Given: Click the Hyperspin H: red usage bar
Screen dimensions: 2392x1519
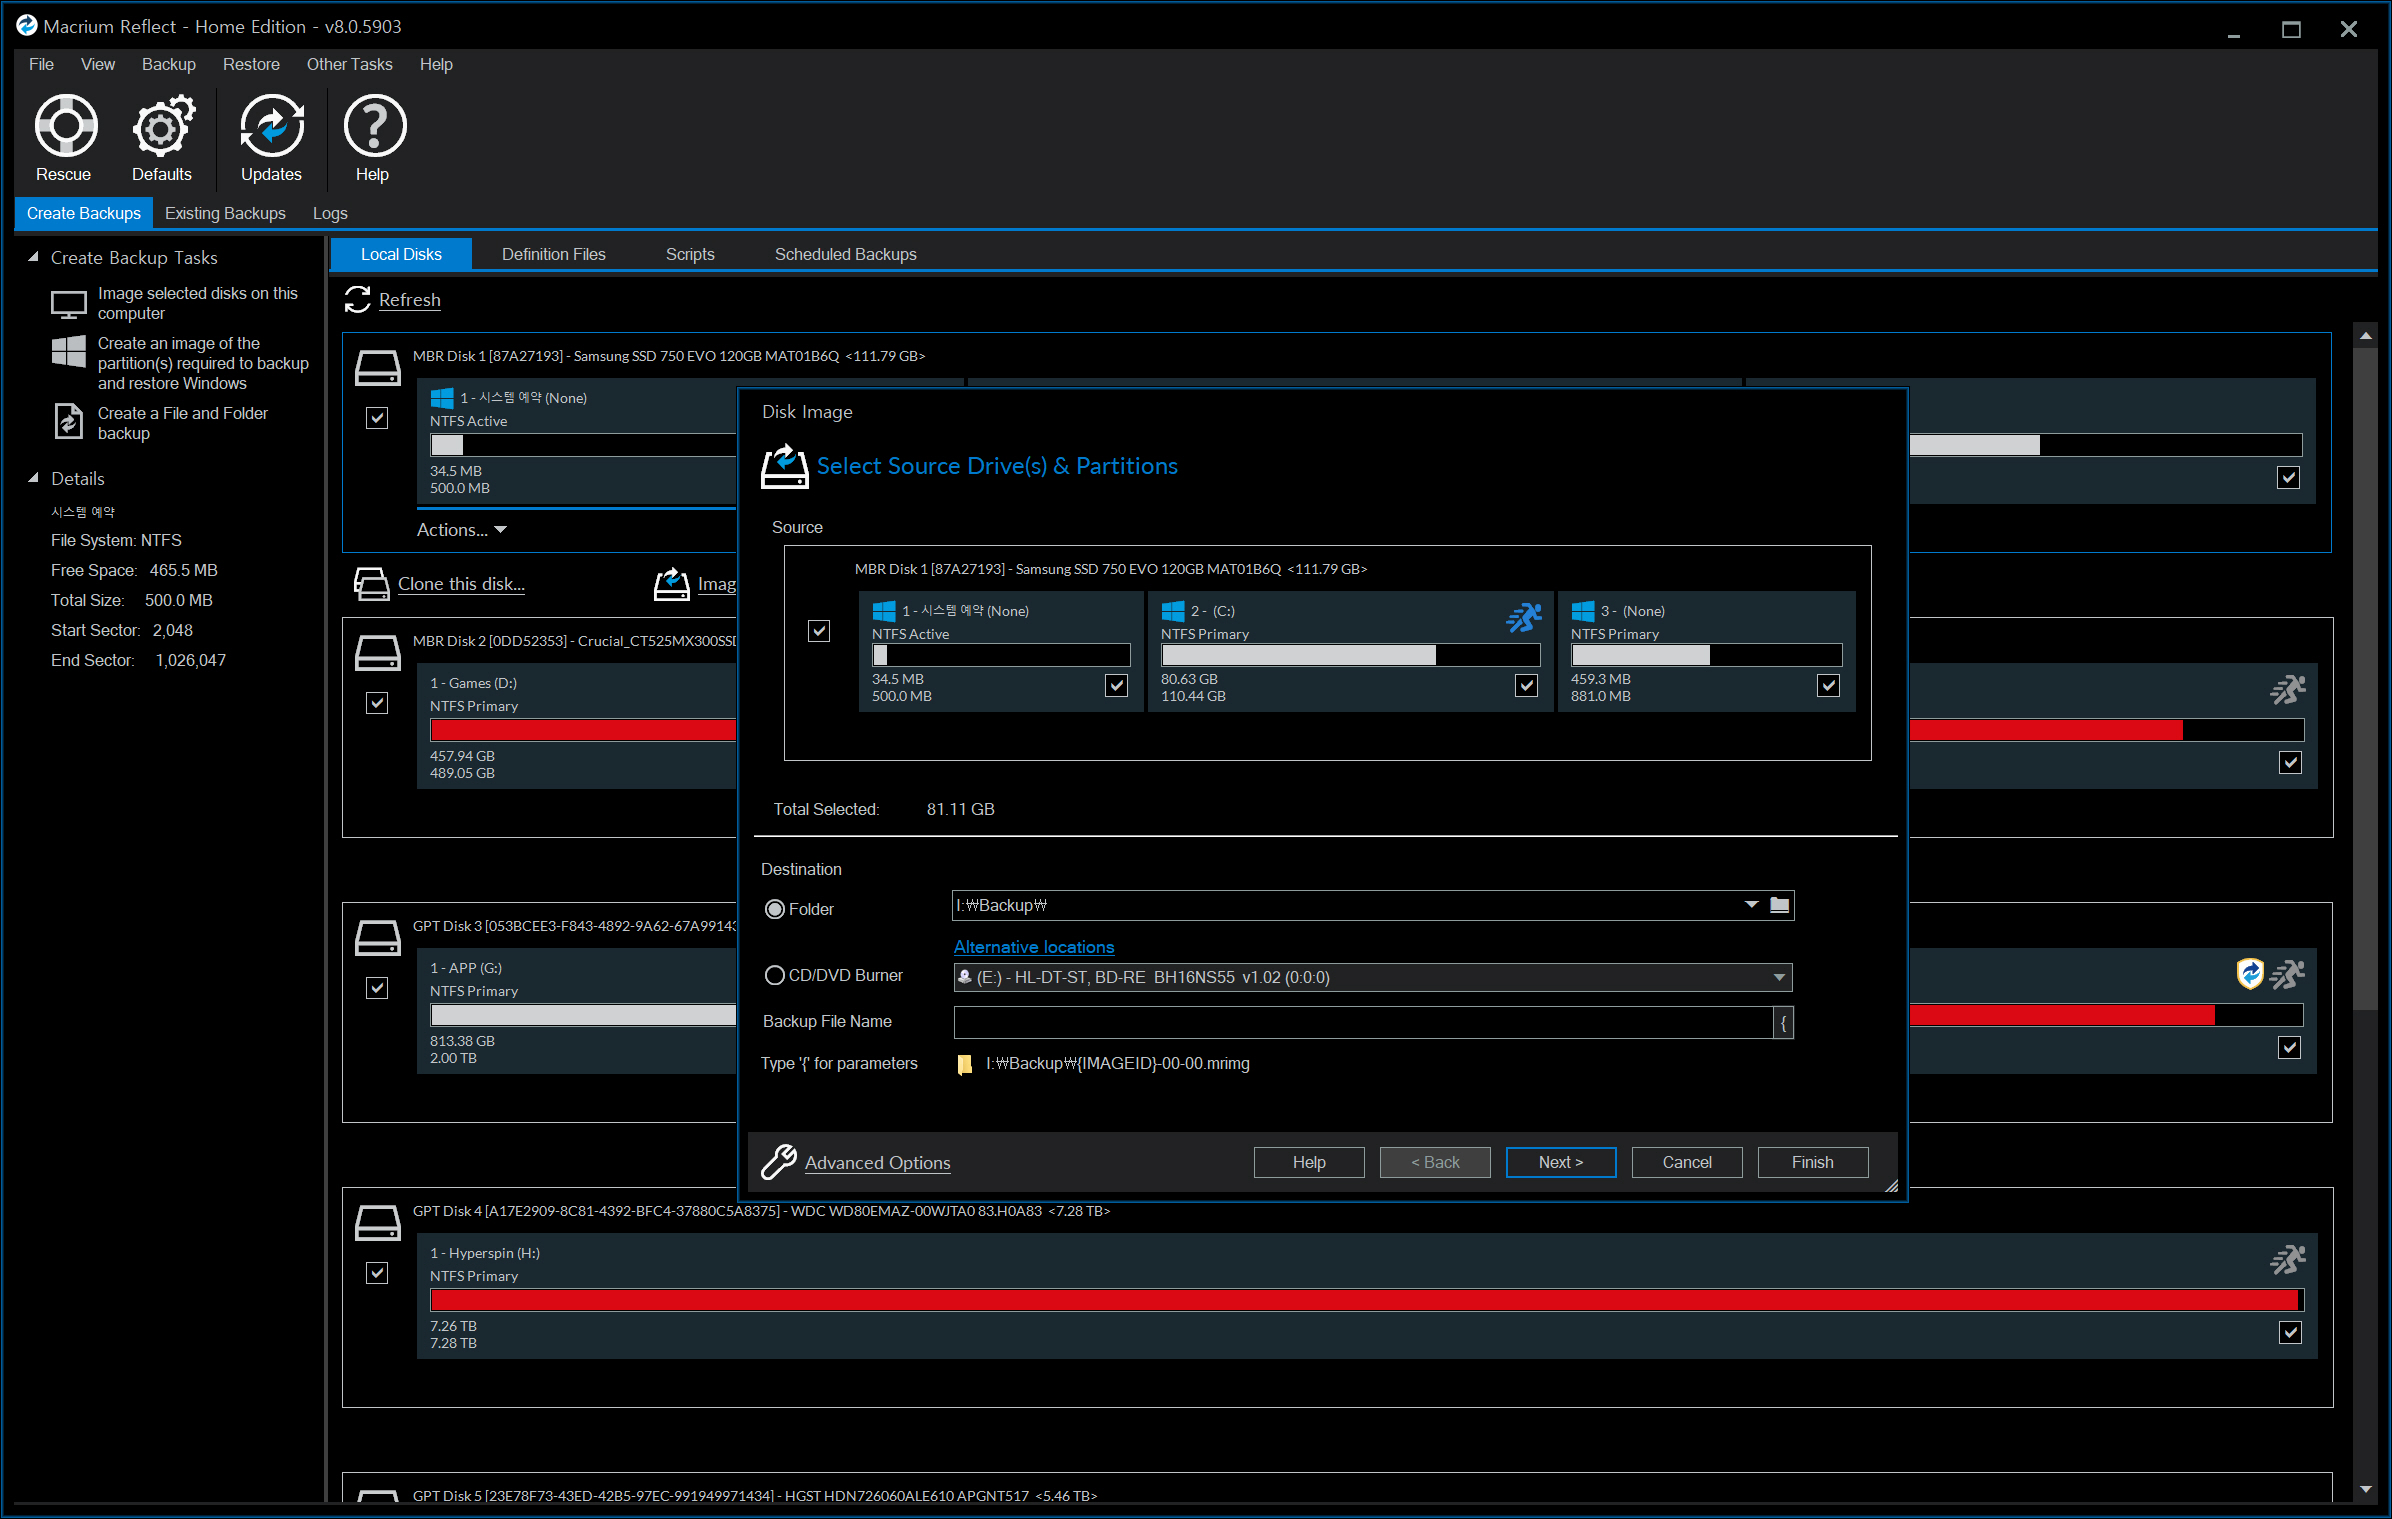Looking at the screenshot, I should pos(1367,1300).
